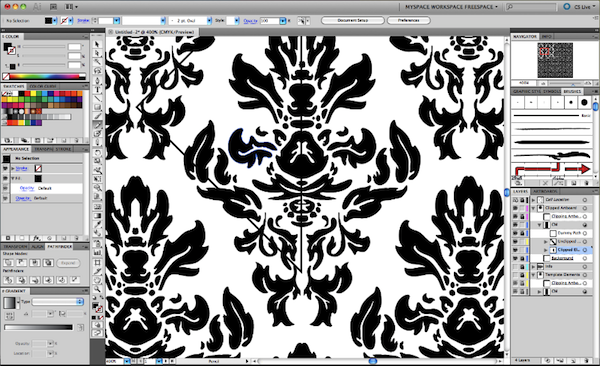This screenshot has height=366, width=600.
Task: Click the Preferences button
Action: [x=409, y=20]
